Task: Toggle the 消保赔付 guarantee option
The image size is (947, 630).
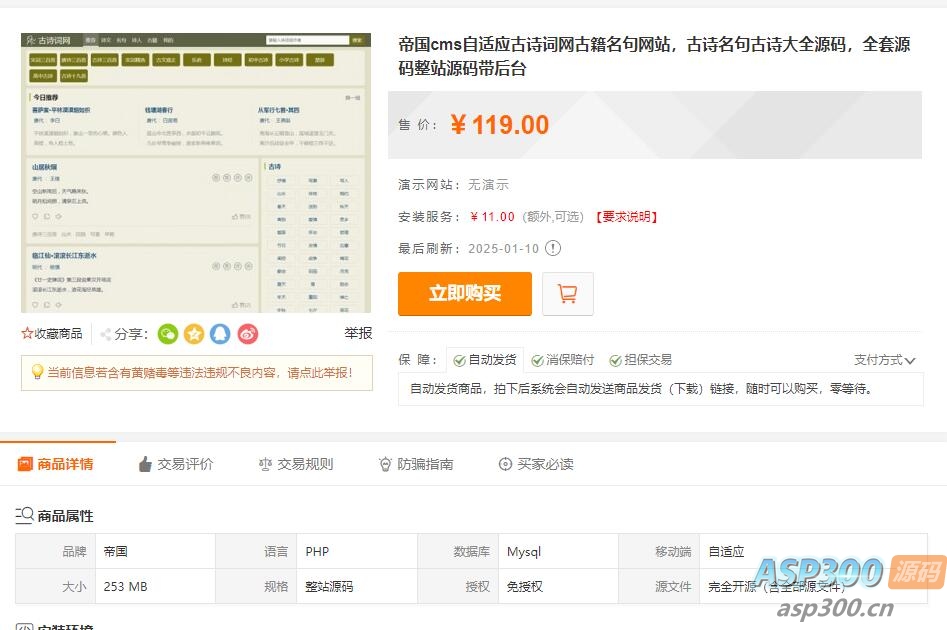Action: (537, 357)
